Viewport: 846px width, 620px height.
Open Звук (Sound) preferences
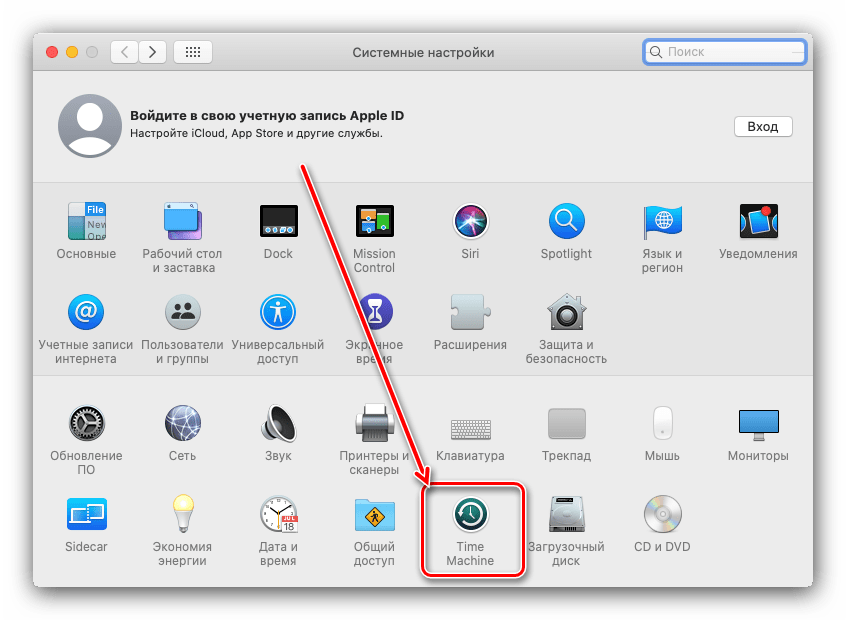(278, 424)
